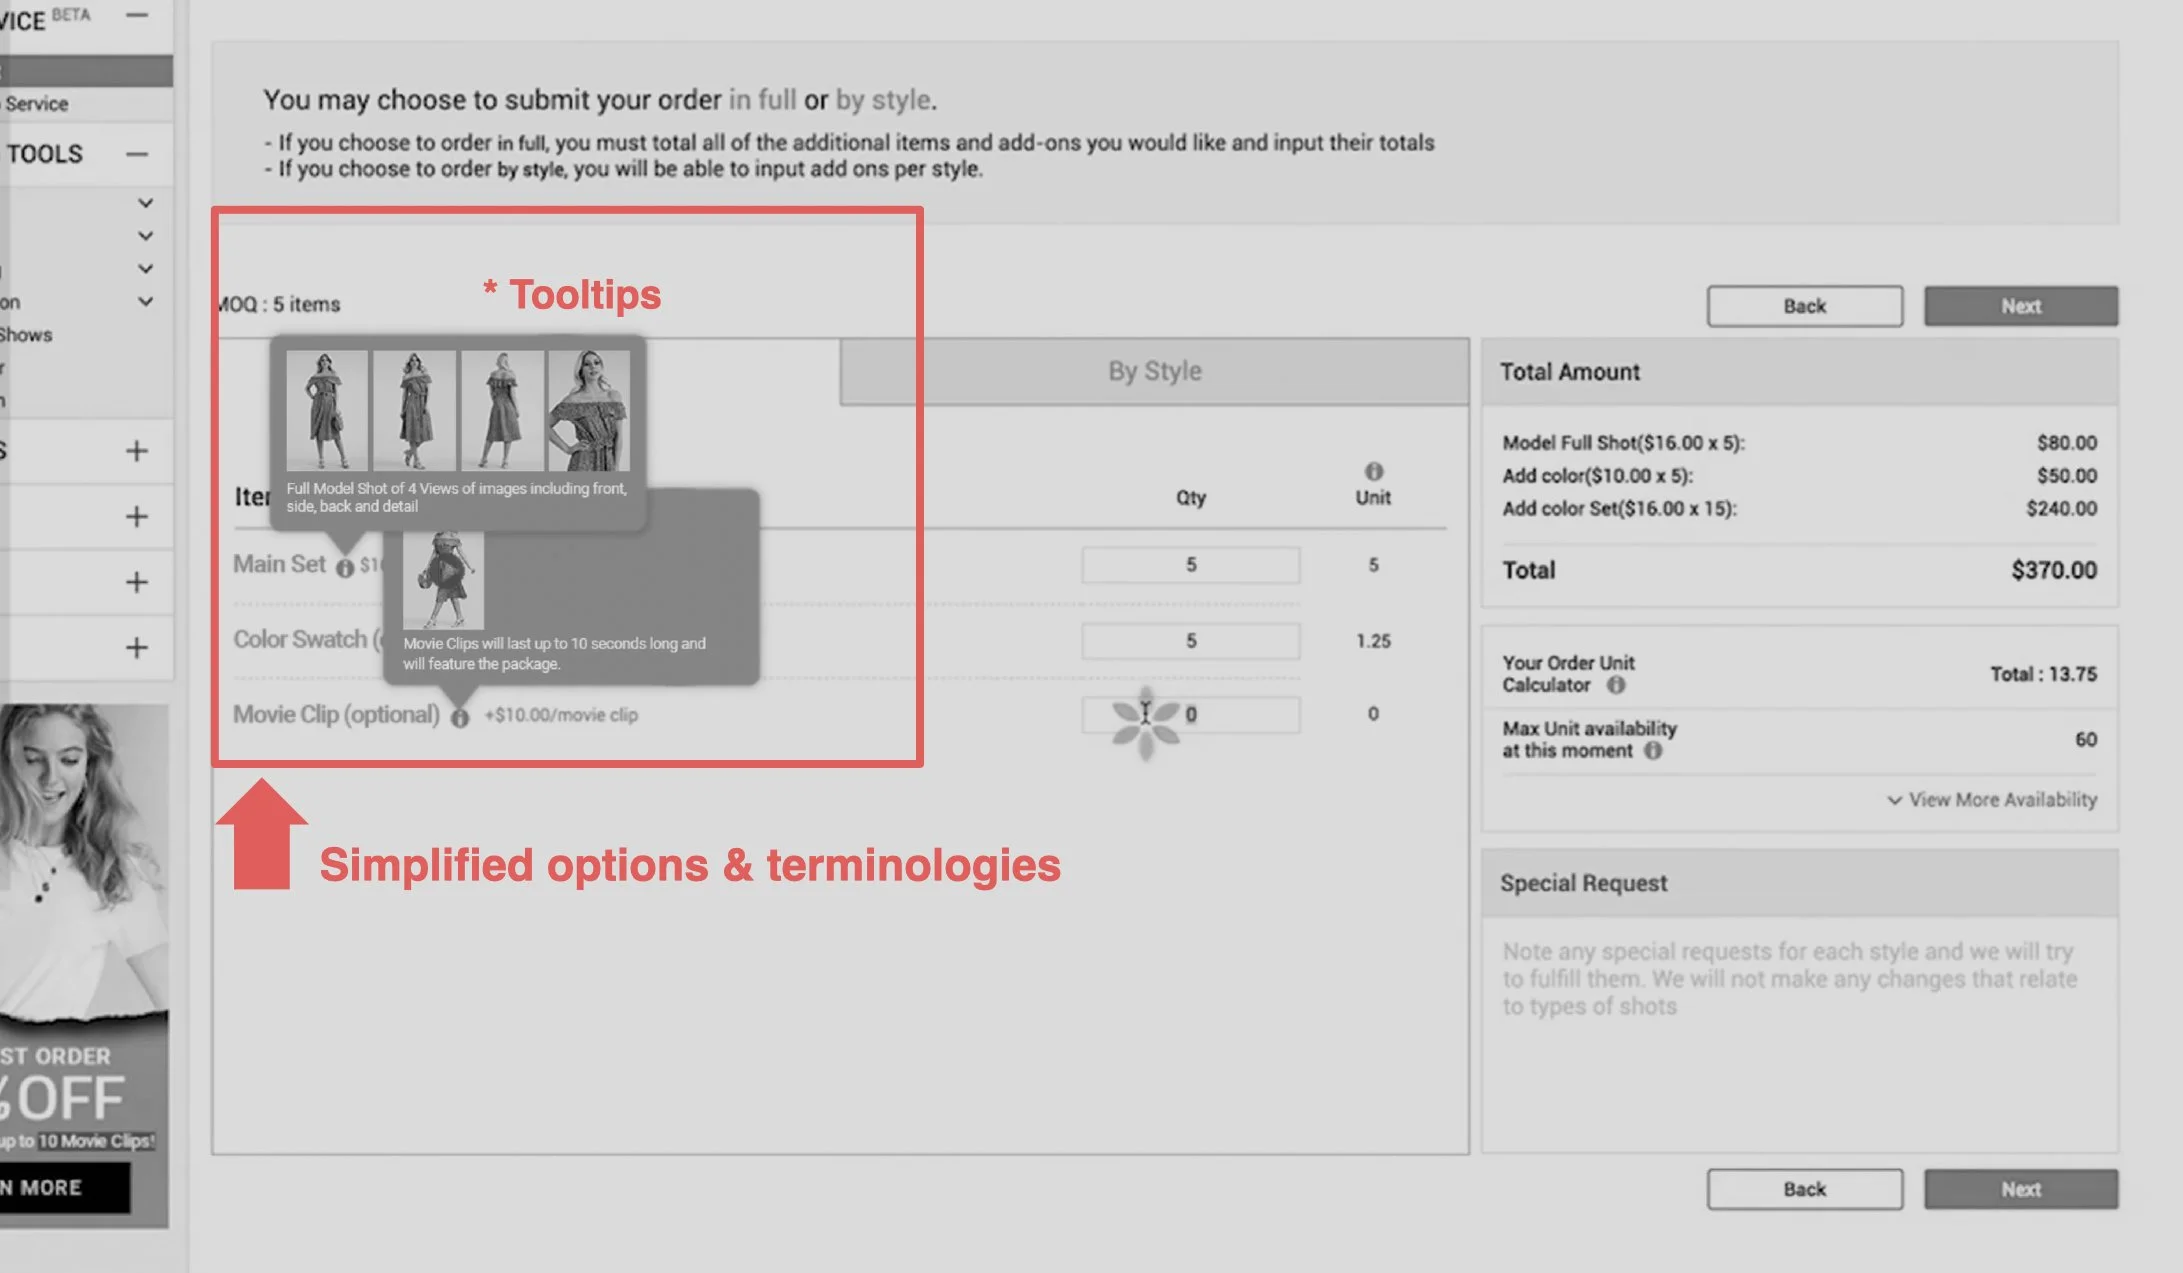Collapse the top sidebar BETA section minus

click(137, 15)
